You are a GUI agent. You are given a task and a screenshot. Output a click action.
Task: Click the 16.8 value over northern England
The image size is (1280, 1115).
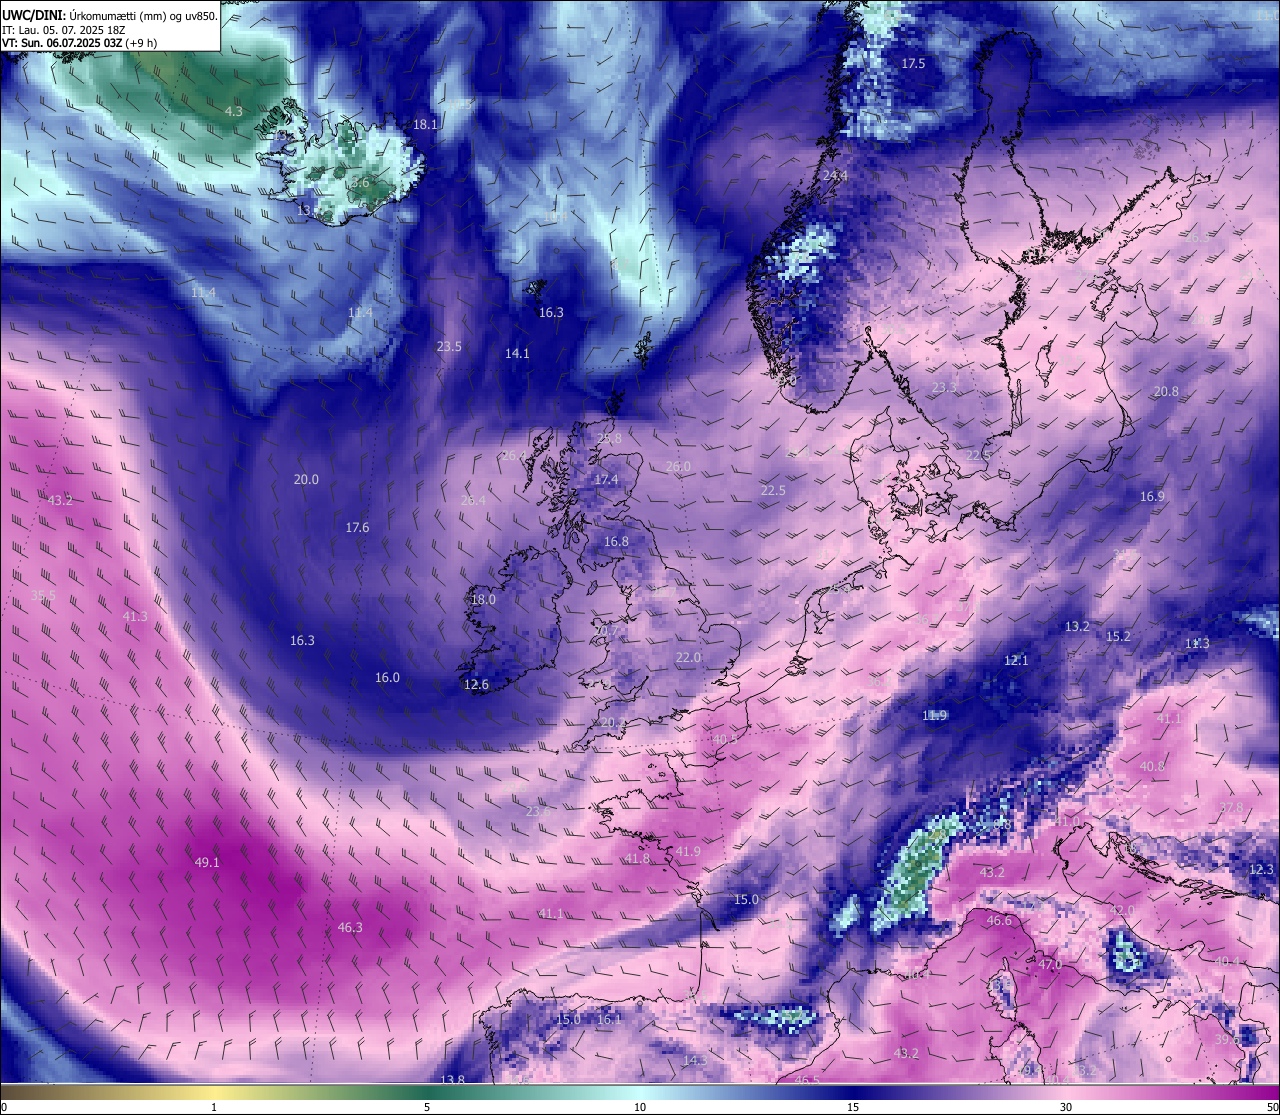click(616, 541)
